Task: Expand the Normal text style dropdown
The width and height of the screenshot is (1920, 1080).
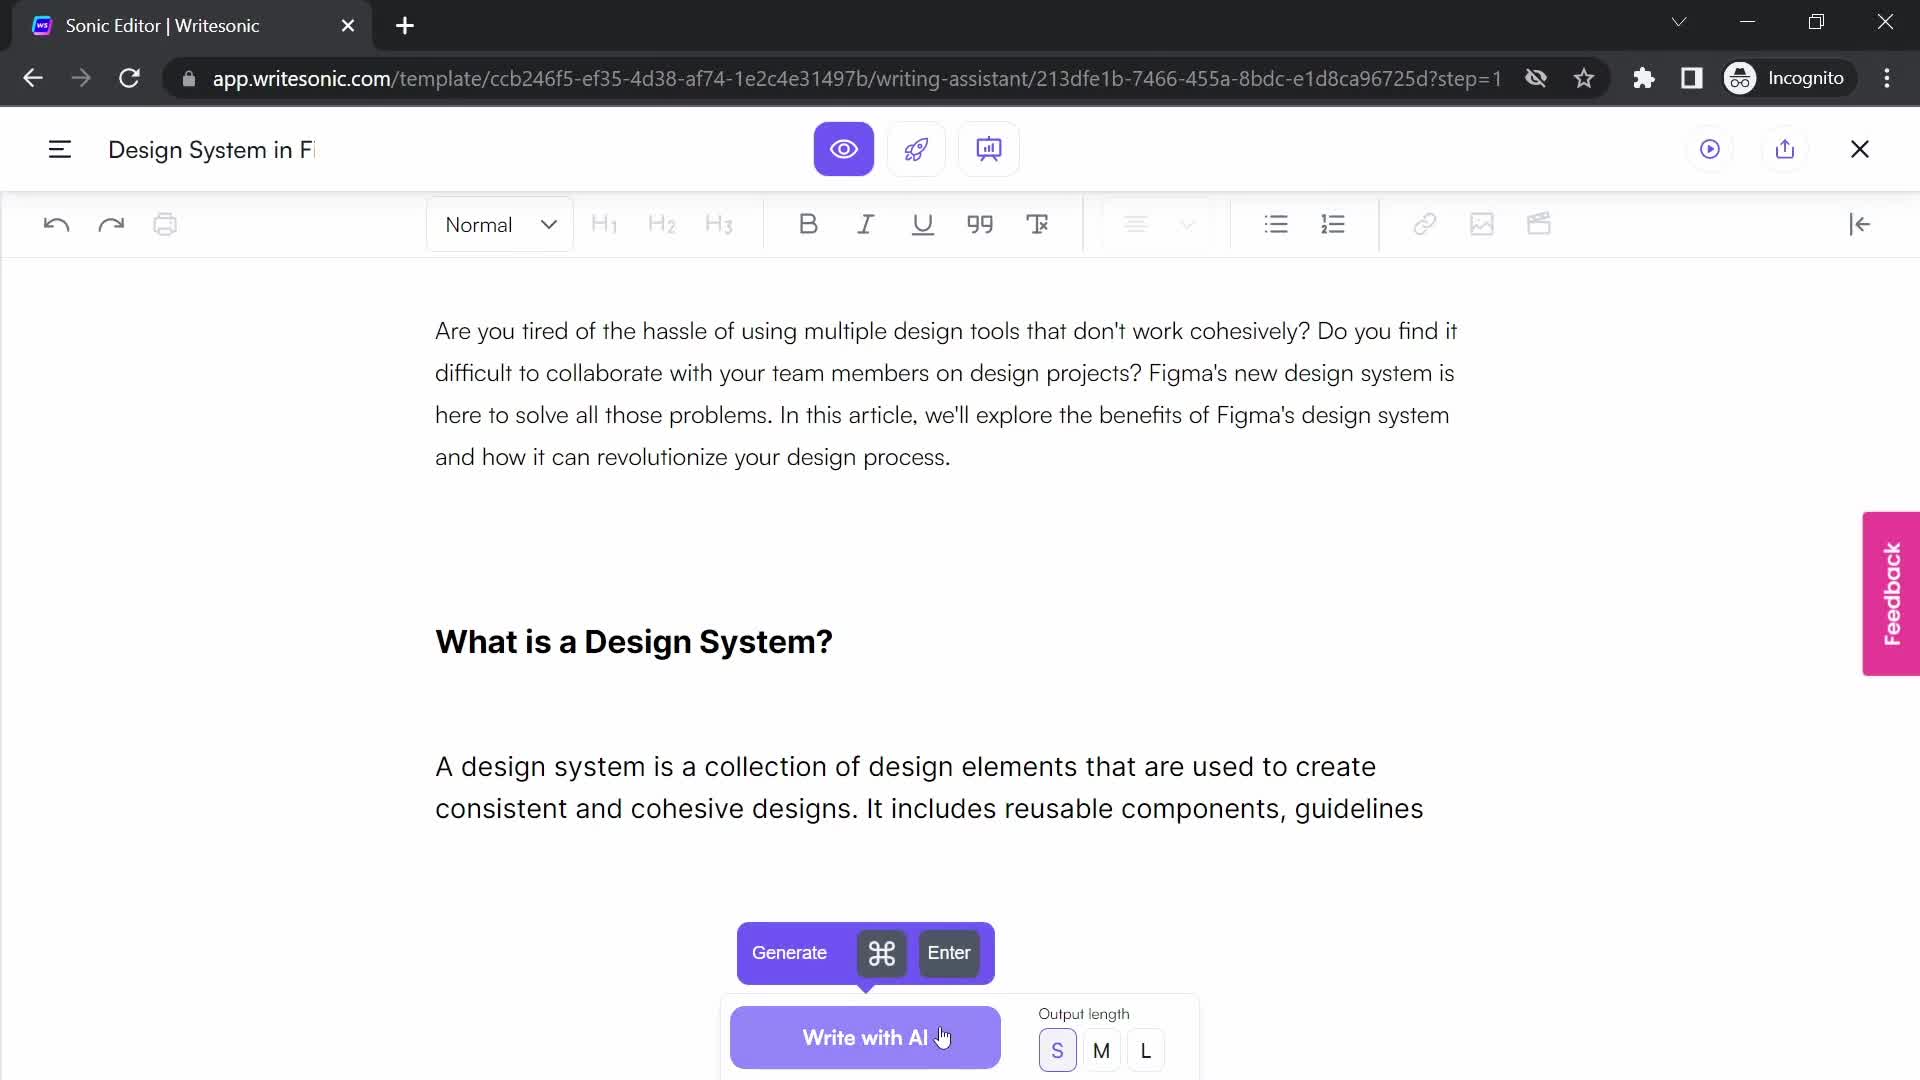Action: (502, 225)
